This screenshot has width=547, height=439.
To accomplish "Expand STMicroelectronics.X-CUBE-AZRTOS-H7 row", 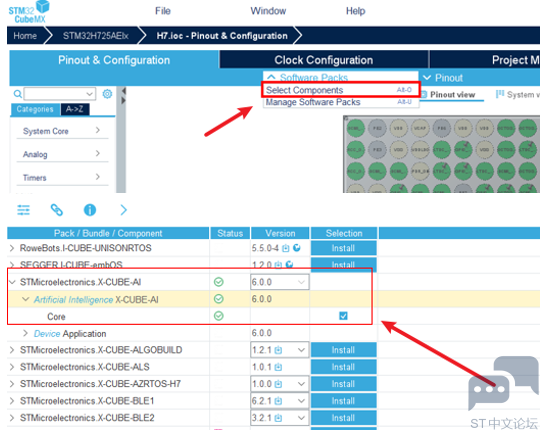I will click(12, 384).
